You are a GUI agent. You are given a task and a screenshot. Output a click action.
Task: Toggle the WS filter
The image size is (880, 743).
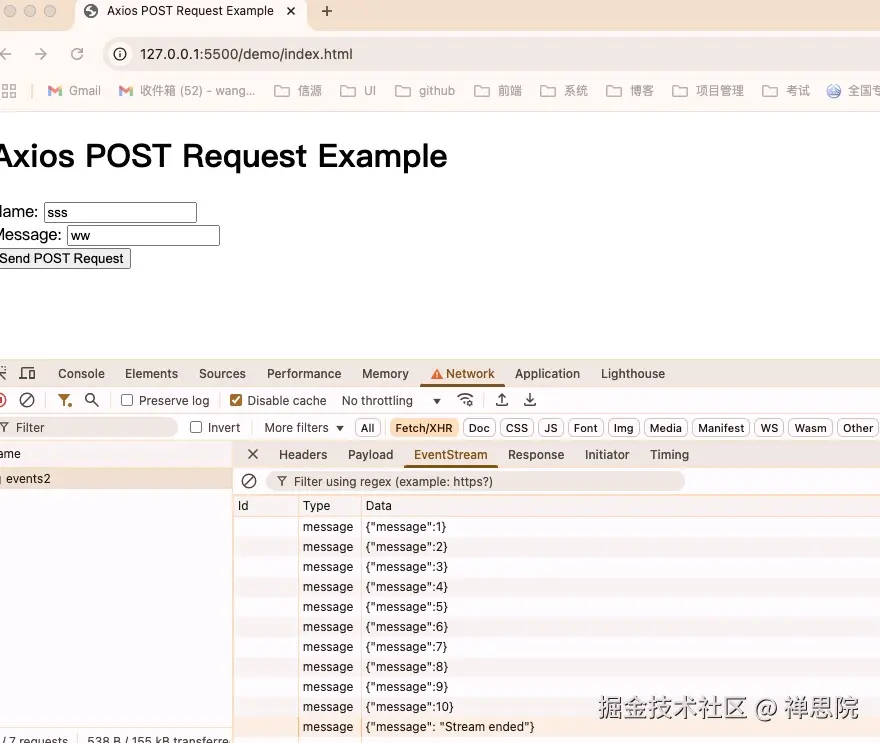click(769, 428)
